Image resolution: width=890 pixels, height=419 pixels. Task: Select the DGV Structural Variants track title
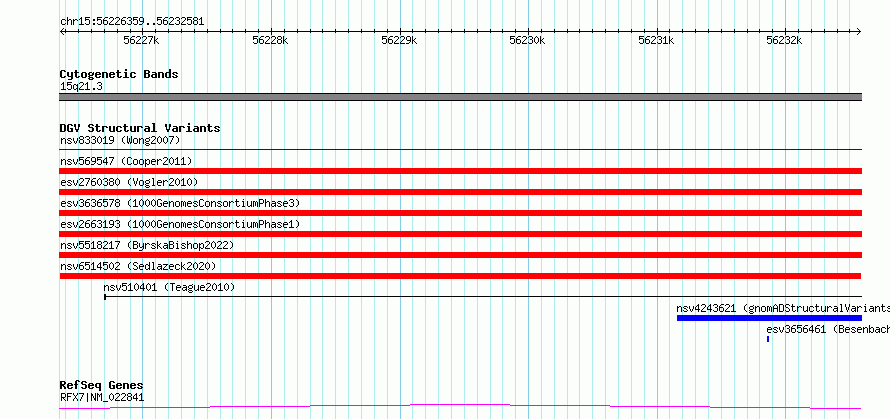click(140, 128)
